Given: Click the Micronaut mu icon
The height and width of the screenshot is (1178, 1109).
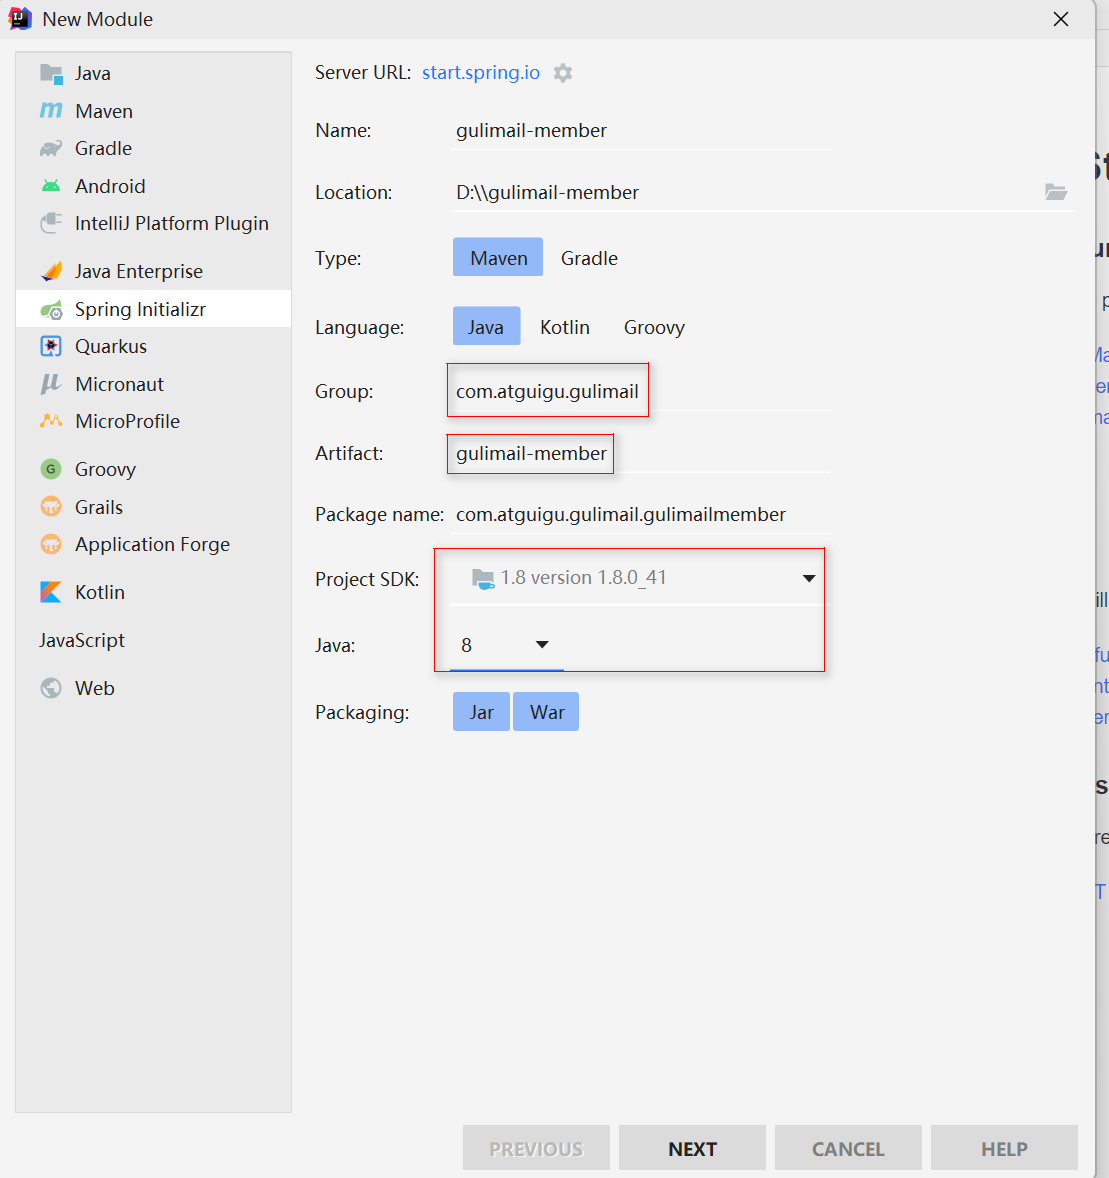Looking at the screenshot, I should (51, 384).
